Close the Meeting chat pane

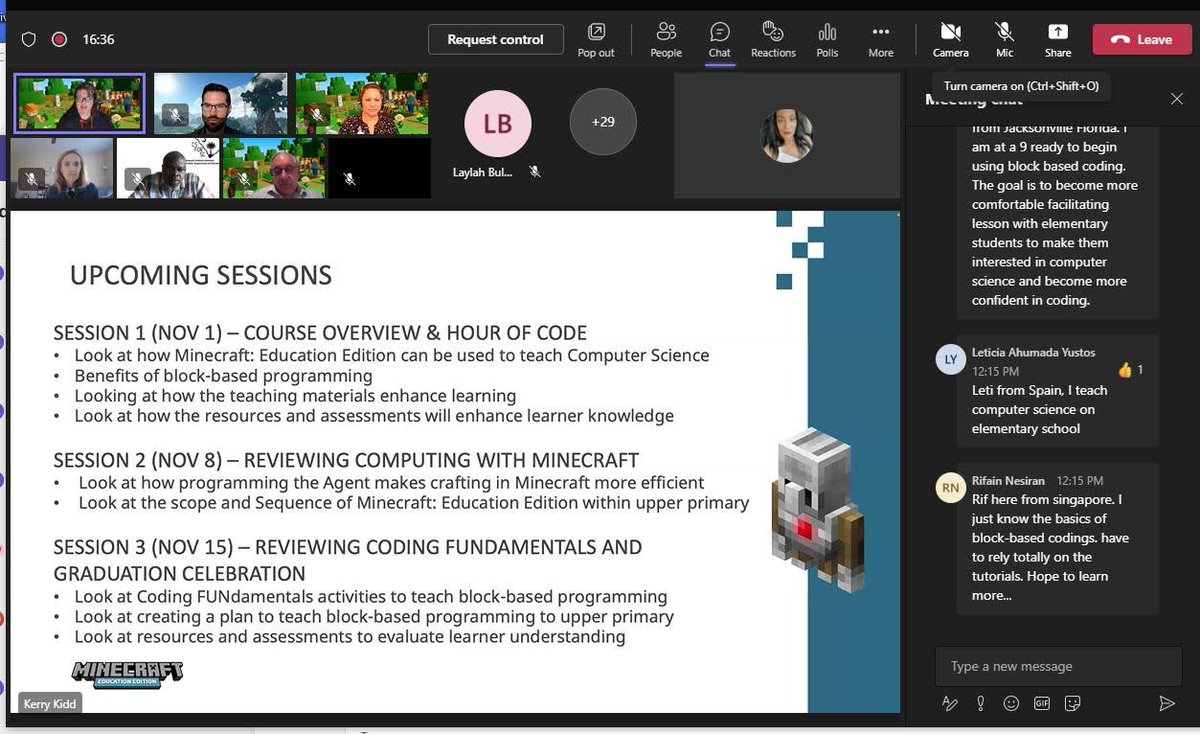coord(1177,99)
